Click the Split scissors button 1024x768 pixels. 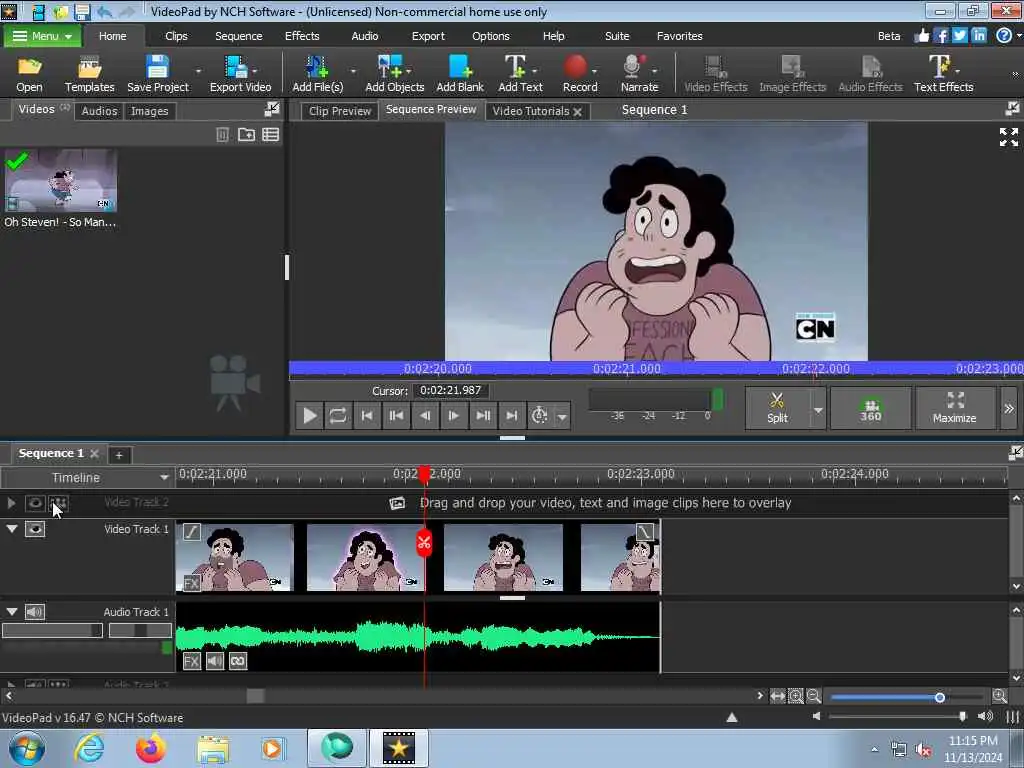pos(777,408)
